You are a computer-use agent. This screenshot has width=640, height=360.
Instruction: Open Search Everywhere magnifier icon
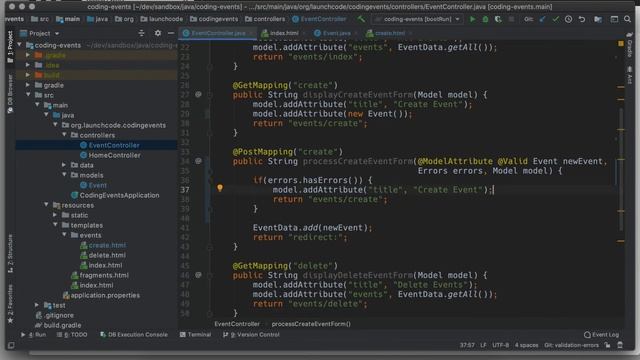tap(627, 19)
